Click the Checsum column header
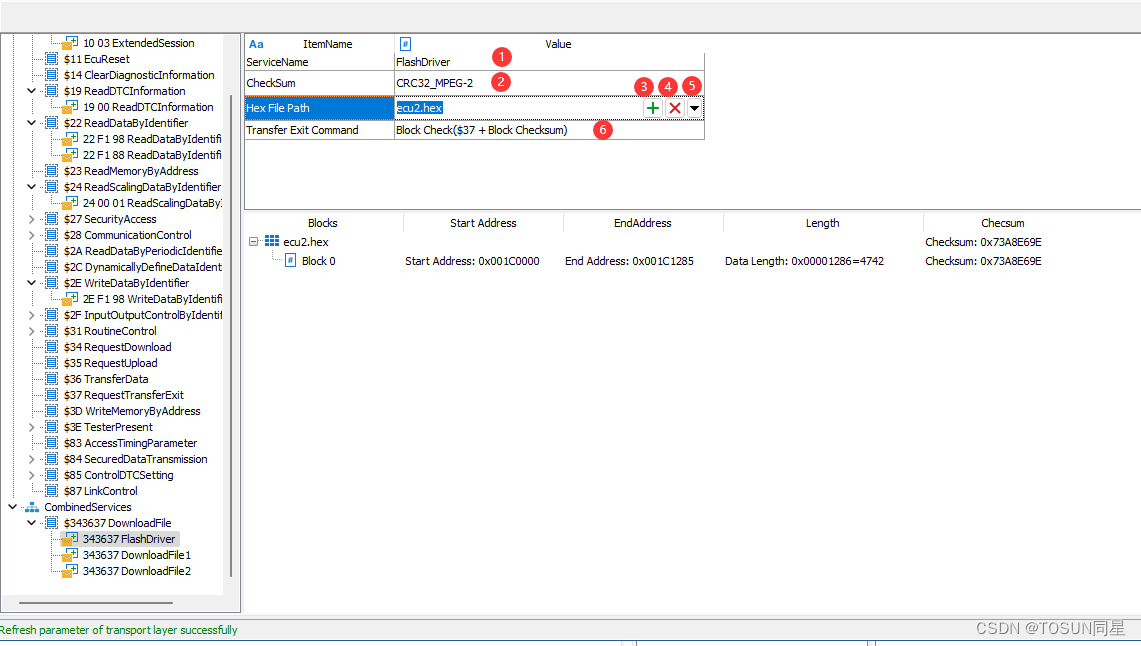Image resolution: width=1141 pixels, height=646 pixels. point(1003,223)
